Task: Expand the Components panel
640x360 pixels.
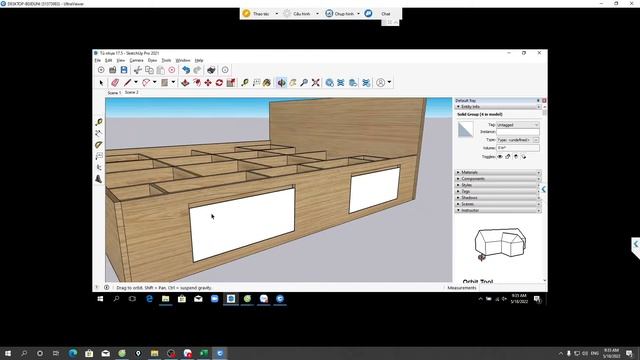Action: [498, 179]
